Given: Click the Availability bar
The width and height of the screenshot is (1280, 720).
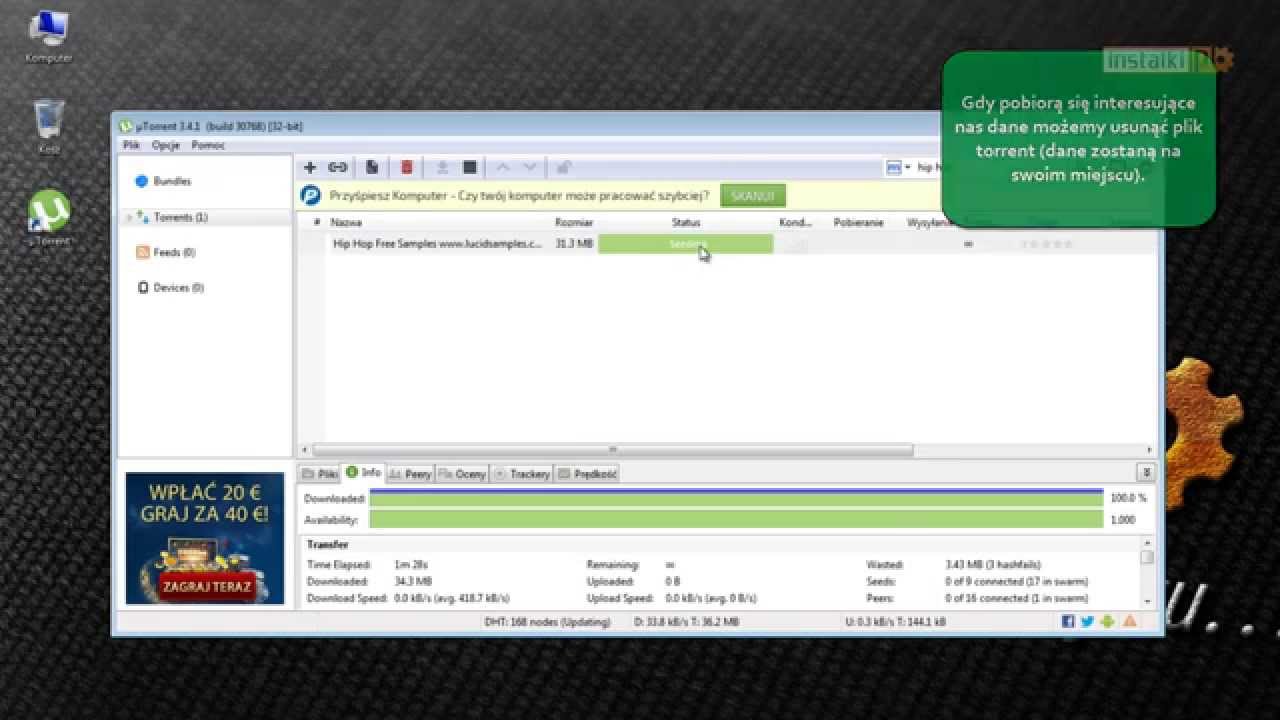Looking at the screenshot, I should click(736, 519).
